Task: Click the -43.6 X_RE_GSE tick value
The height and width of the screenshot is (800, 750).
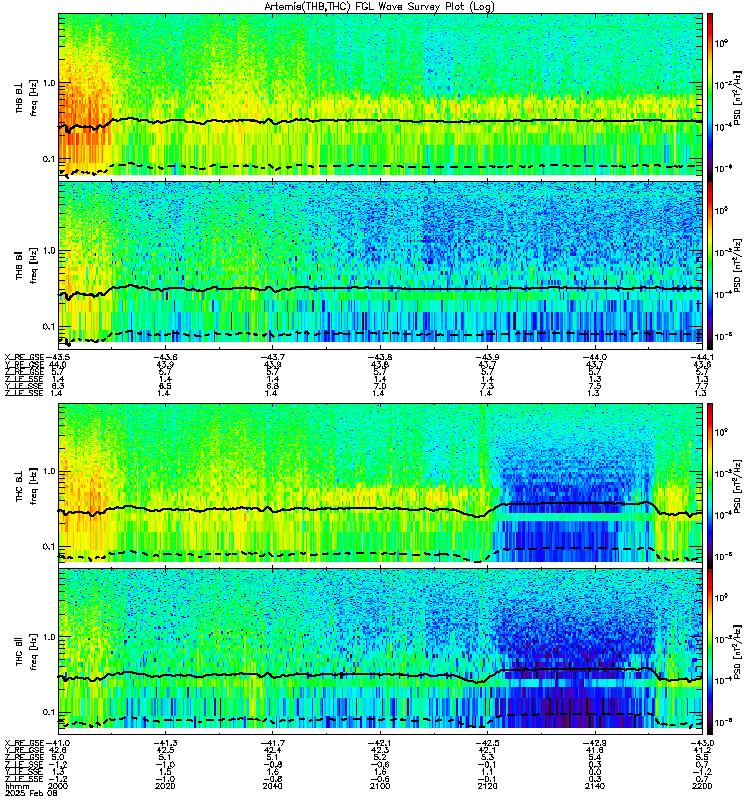Action: [165, 358]
